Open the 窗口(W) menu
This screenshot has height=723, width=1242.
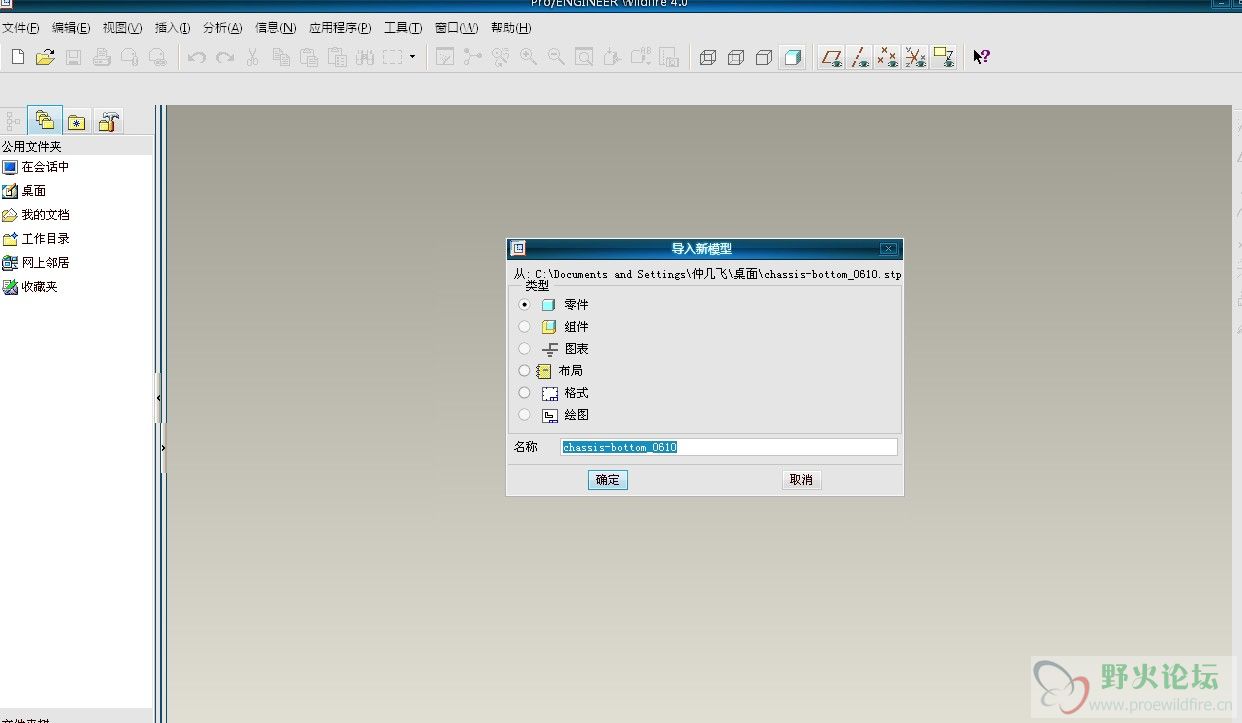point(456,28)
